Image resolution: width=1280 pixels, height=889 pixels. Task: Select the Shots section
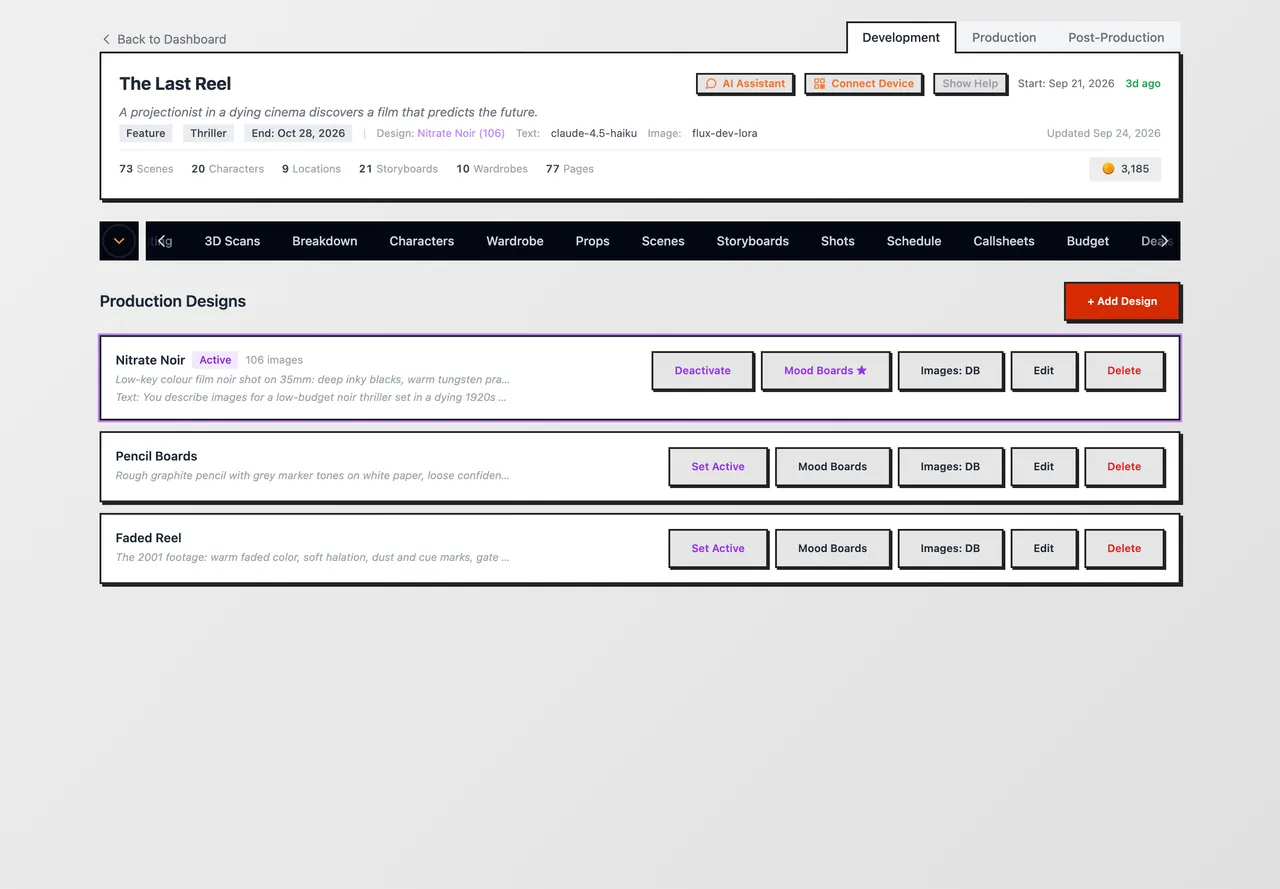point(838,241)
